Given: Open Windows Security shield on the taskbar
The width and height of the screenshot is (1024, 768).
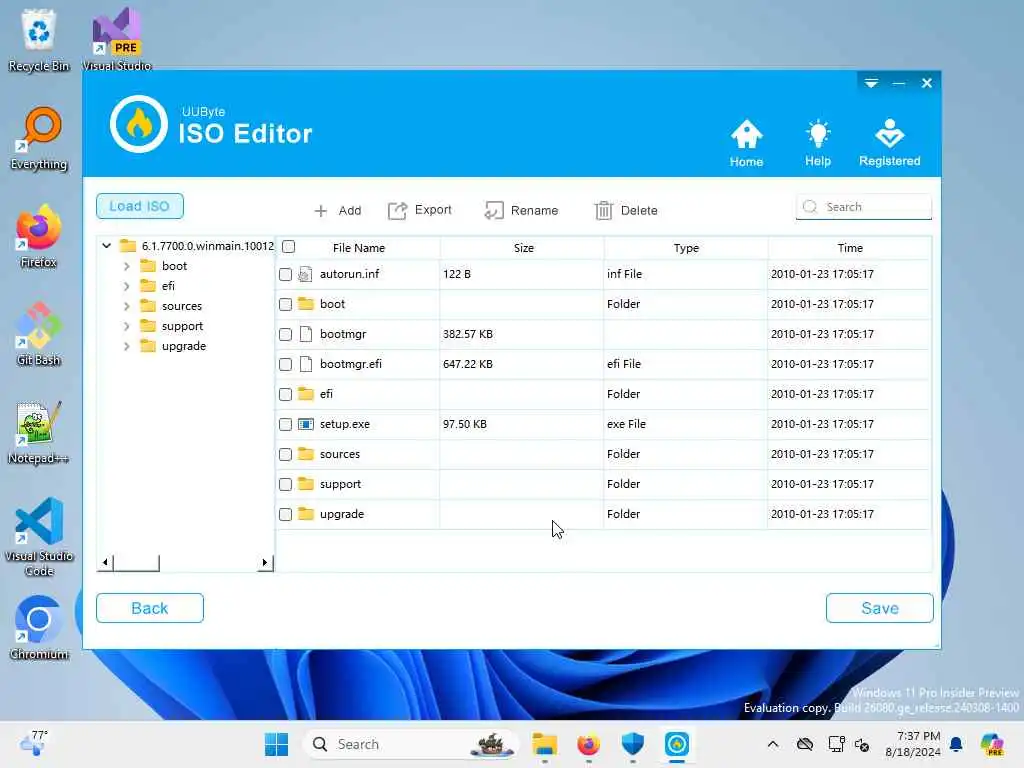Looking at the screenshot, I should [632, 744].
